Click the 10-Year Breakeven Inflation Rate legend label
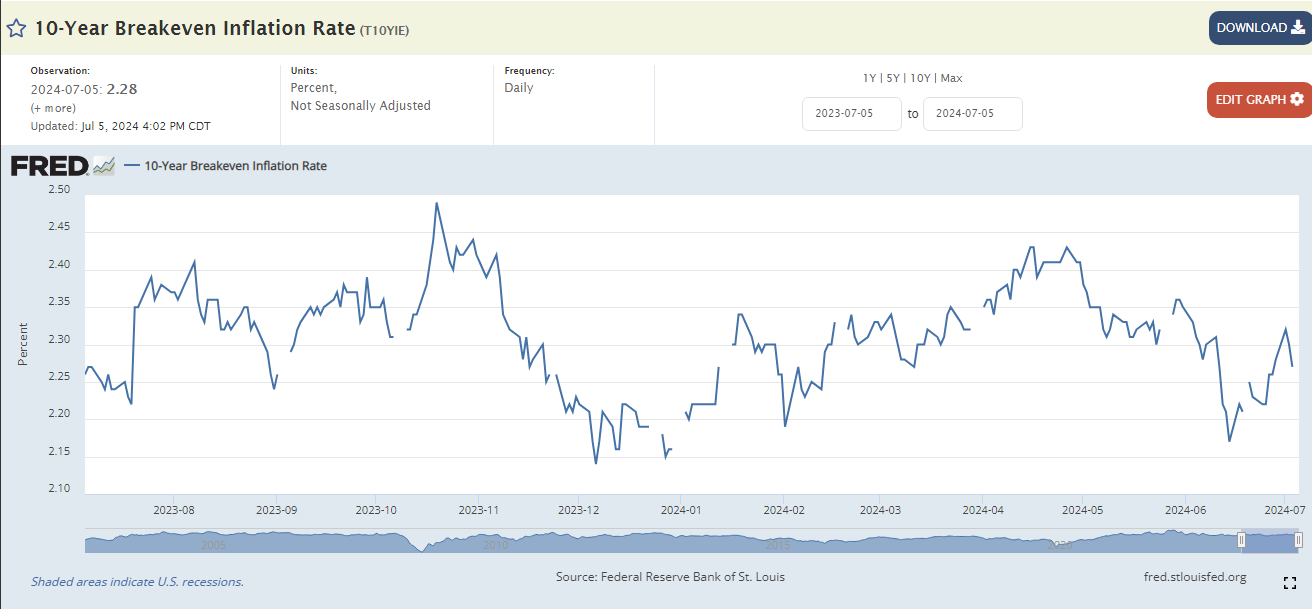 235,166
